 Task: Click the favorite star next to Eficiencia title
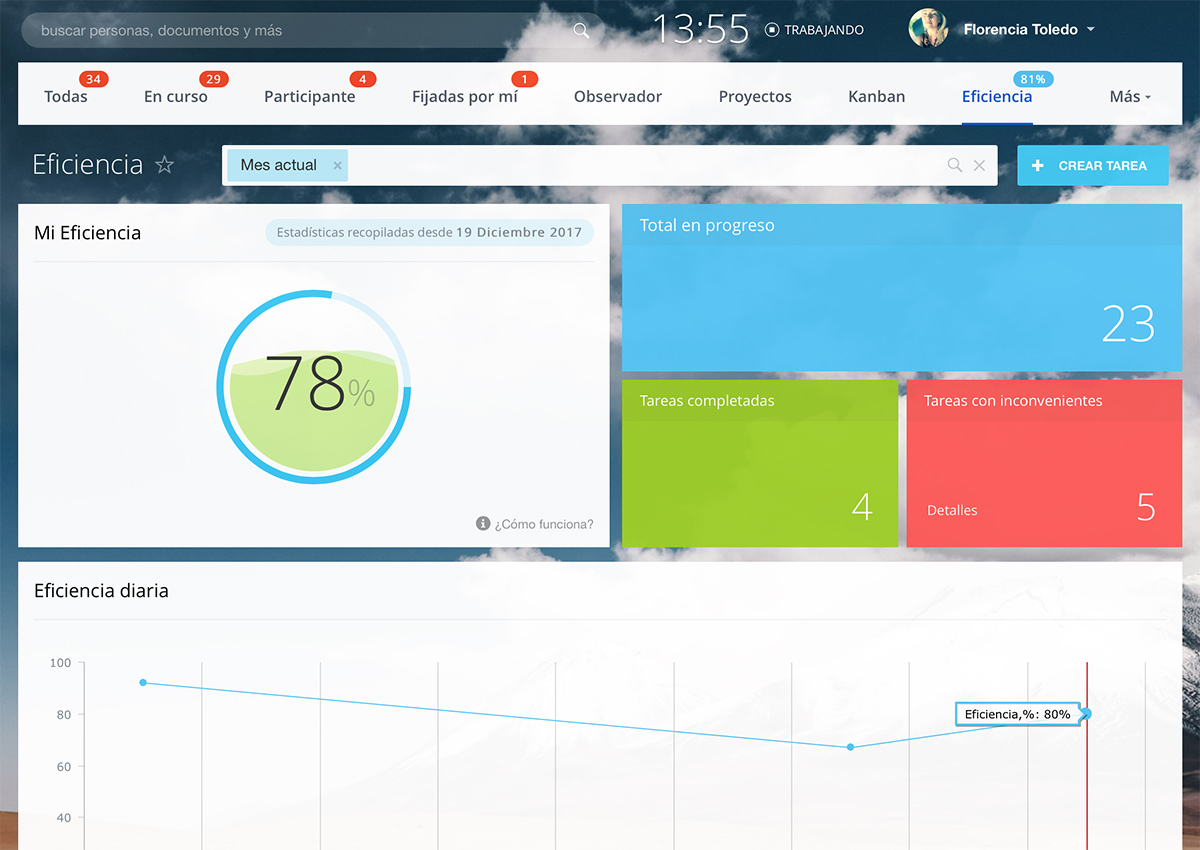coord(165,165)
